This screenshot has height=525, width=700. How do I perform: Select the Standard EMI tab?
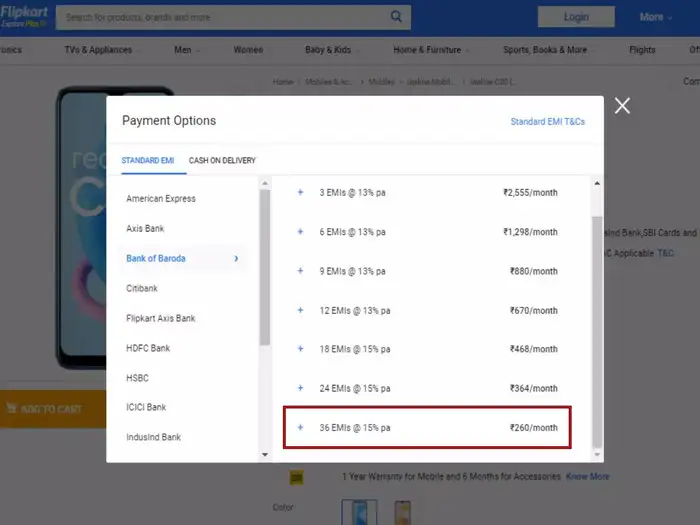click(147, 160)
